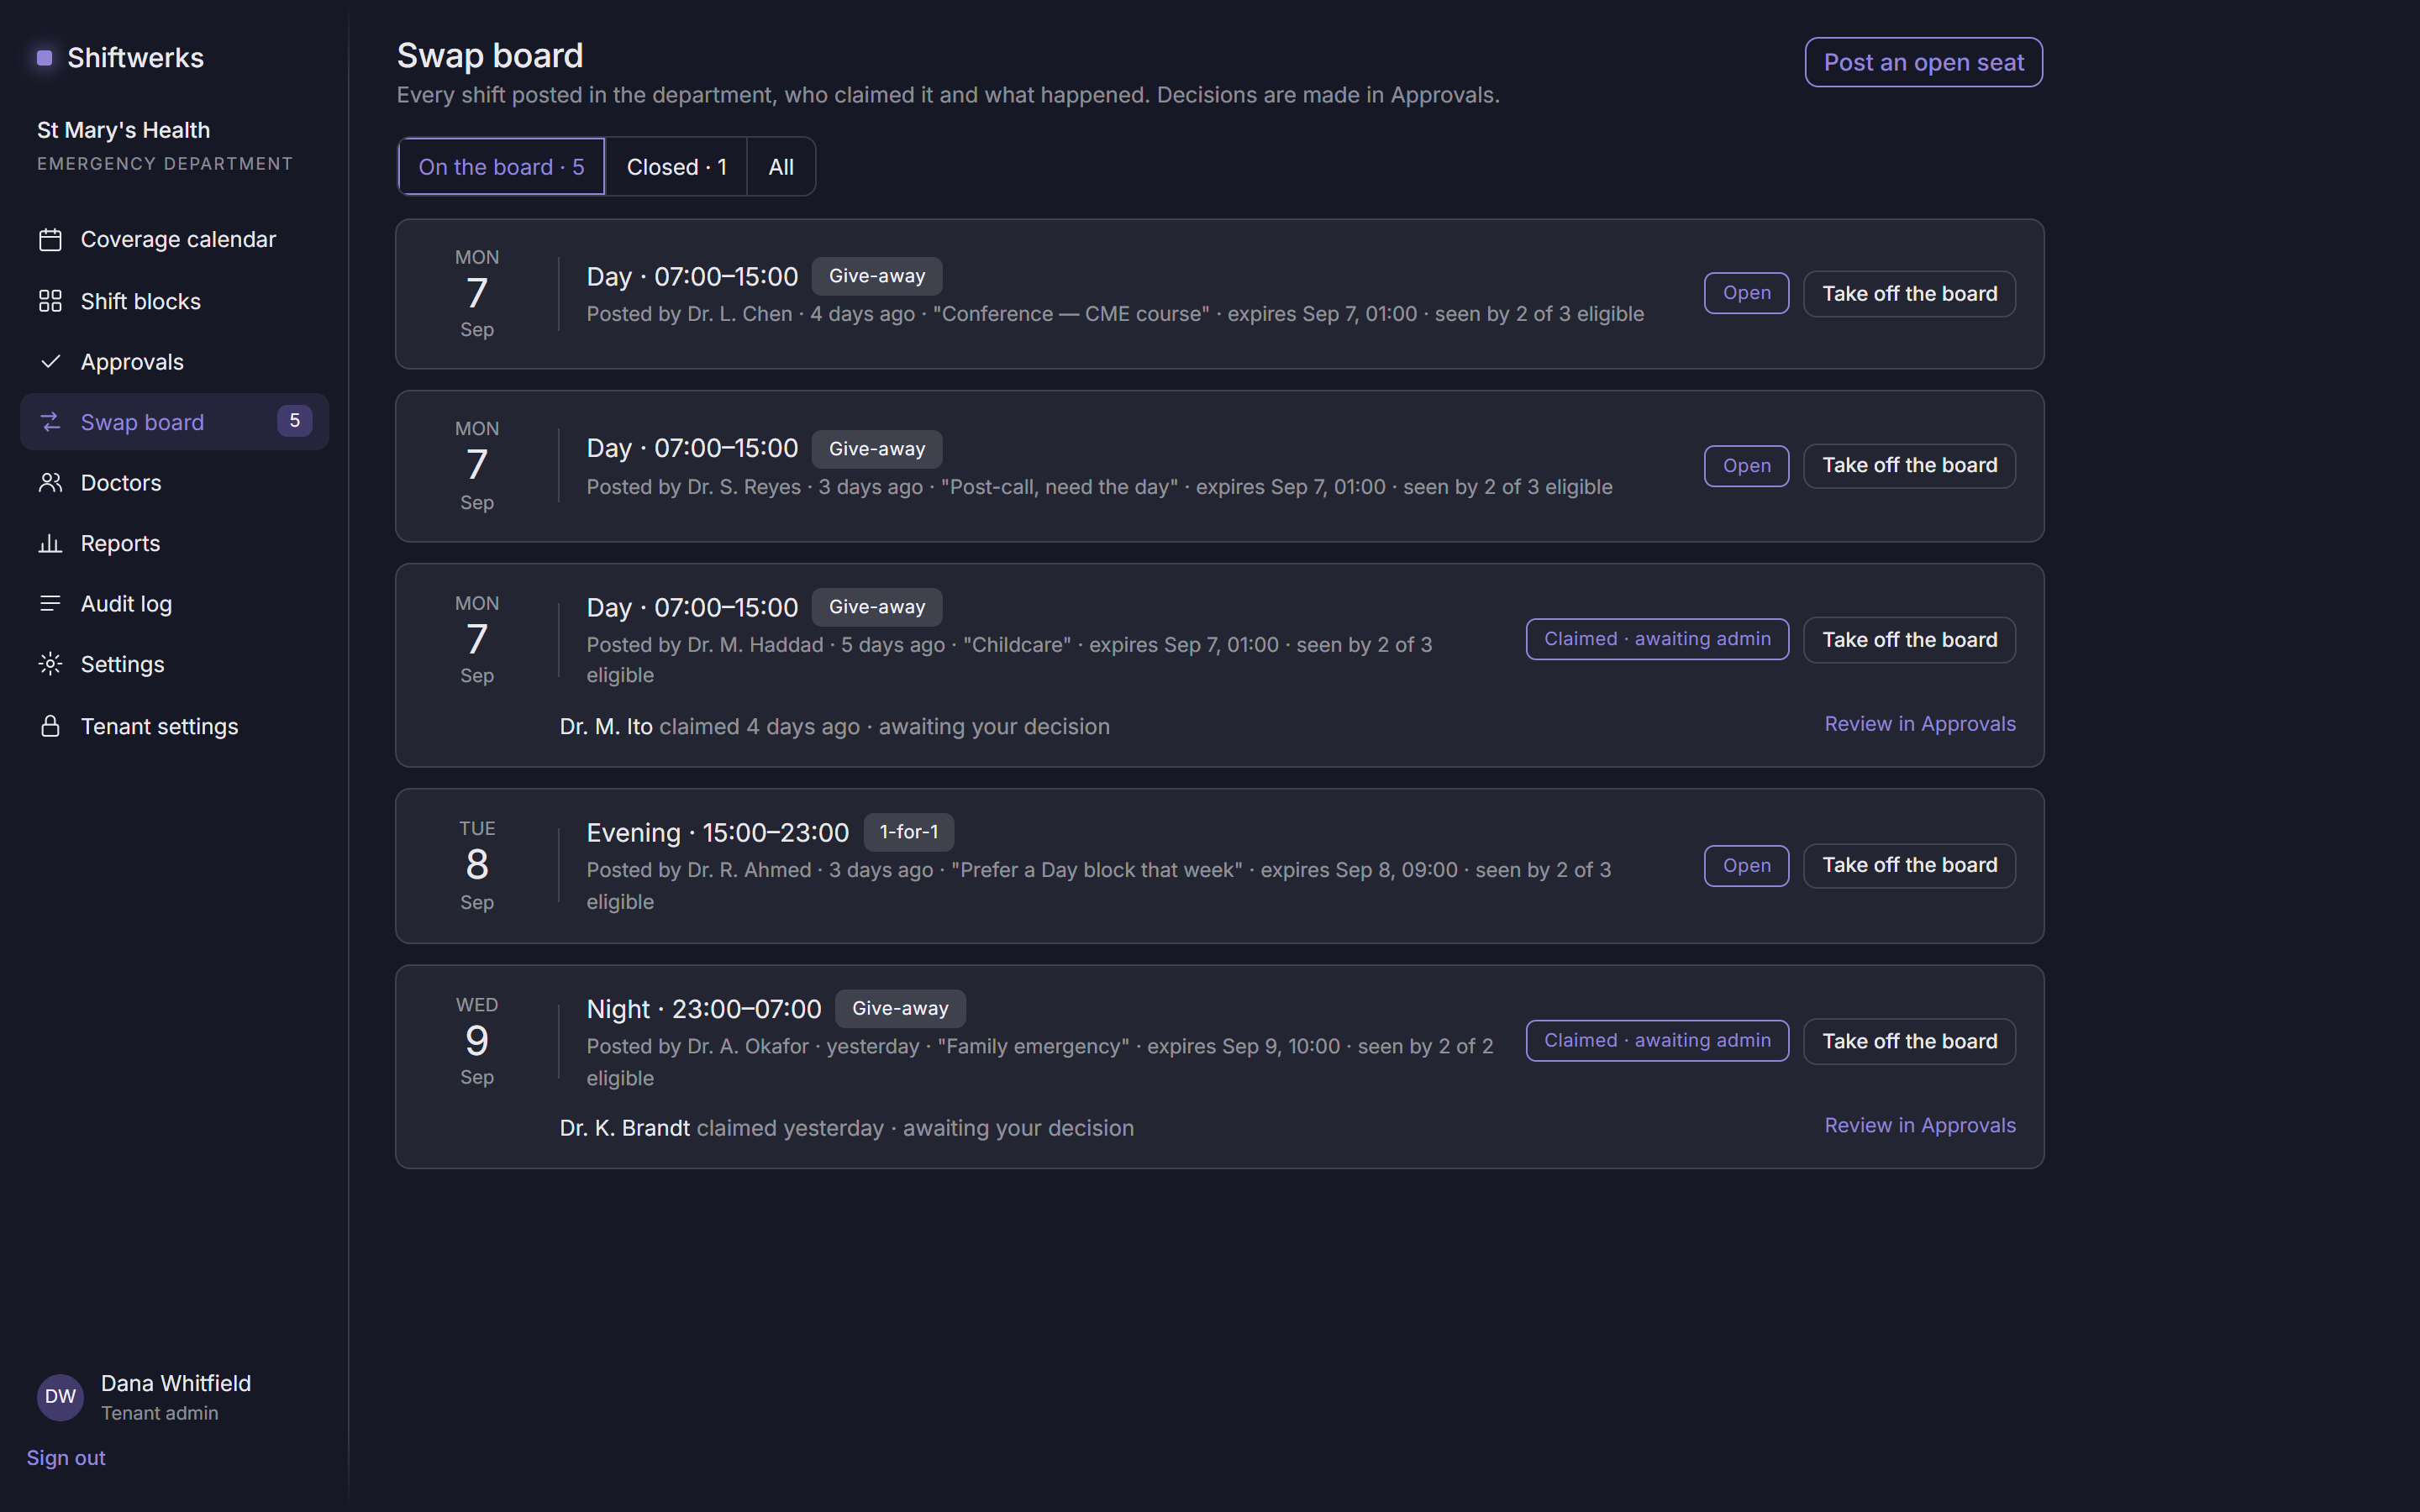
Task: Review Dr. K. Brandt's claim in Approvals
Action: [1919, 1125]
